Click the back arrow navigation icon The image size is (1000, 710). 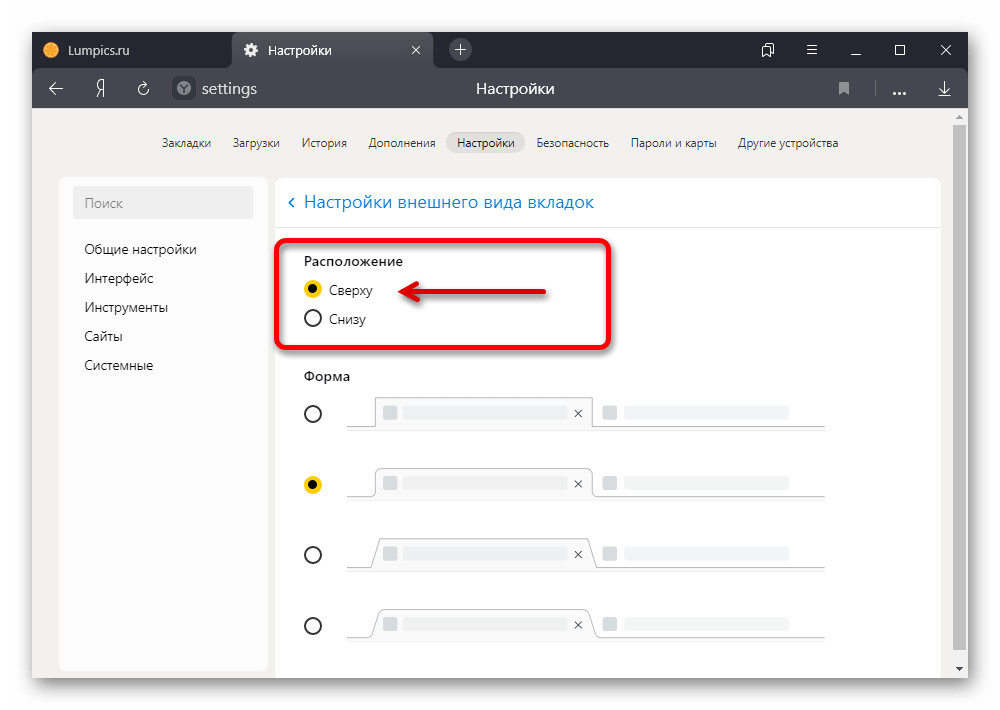(56, 89)
